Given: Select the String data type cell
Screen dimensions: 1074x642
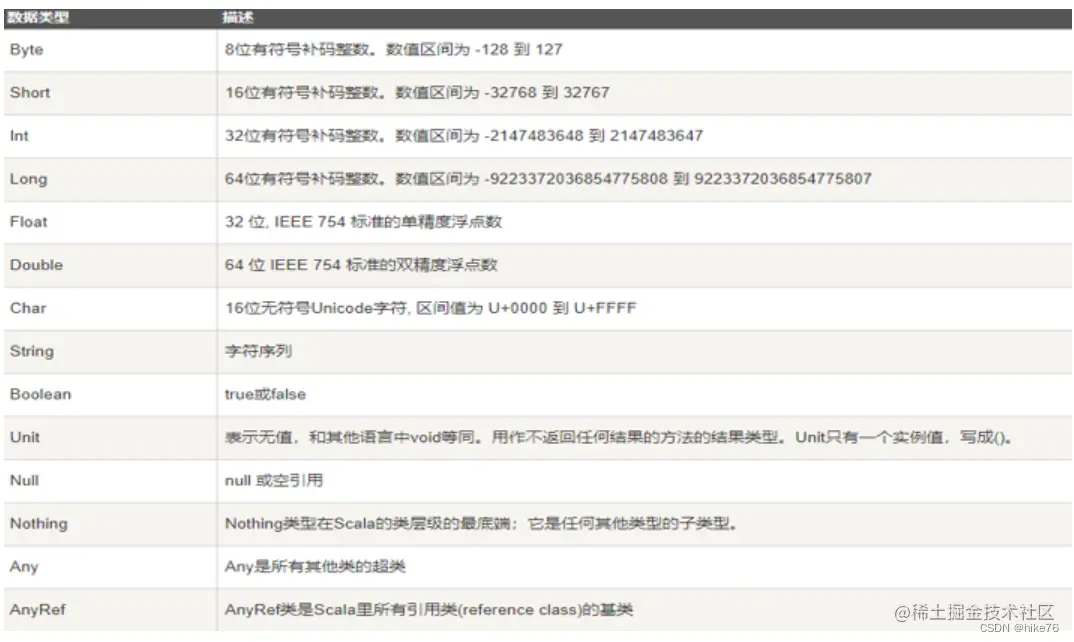Looking at the screenshot, I should [x=31, y=351].
